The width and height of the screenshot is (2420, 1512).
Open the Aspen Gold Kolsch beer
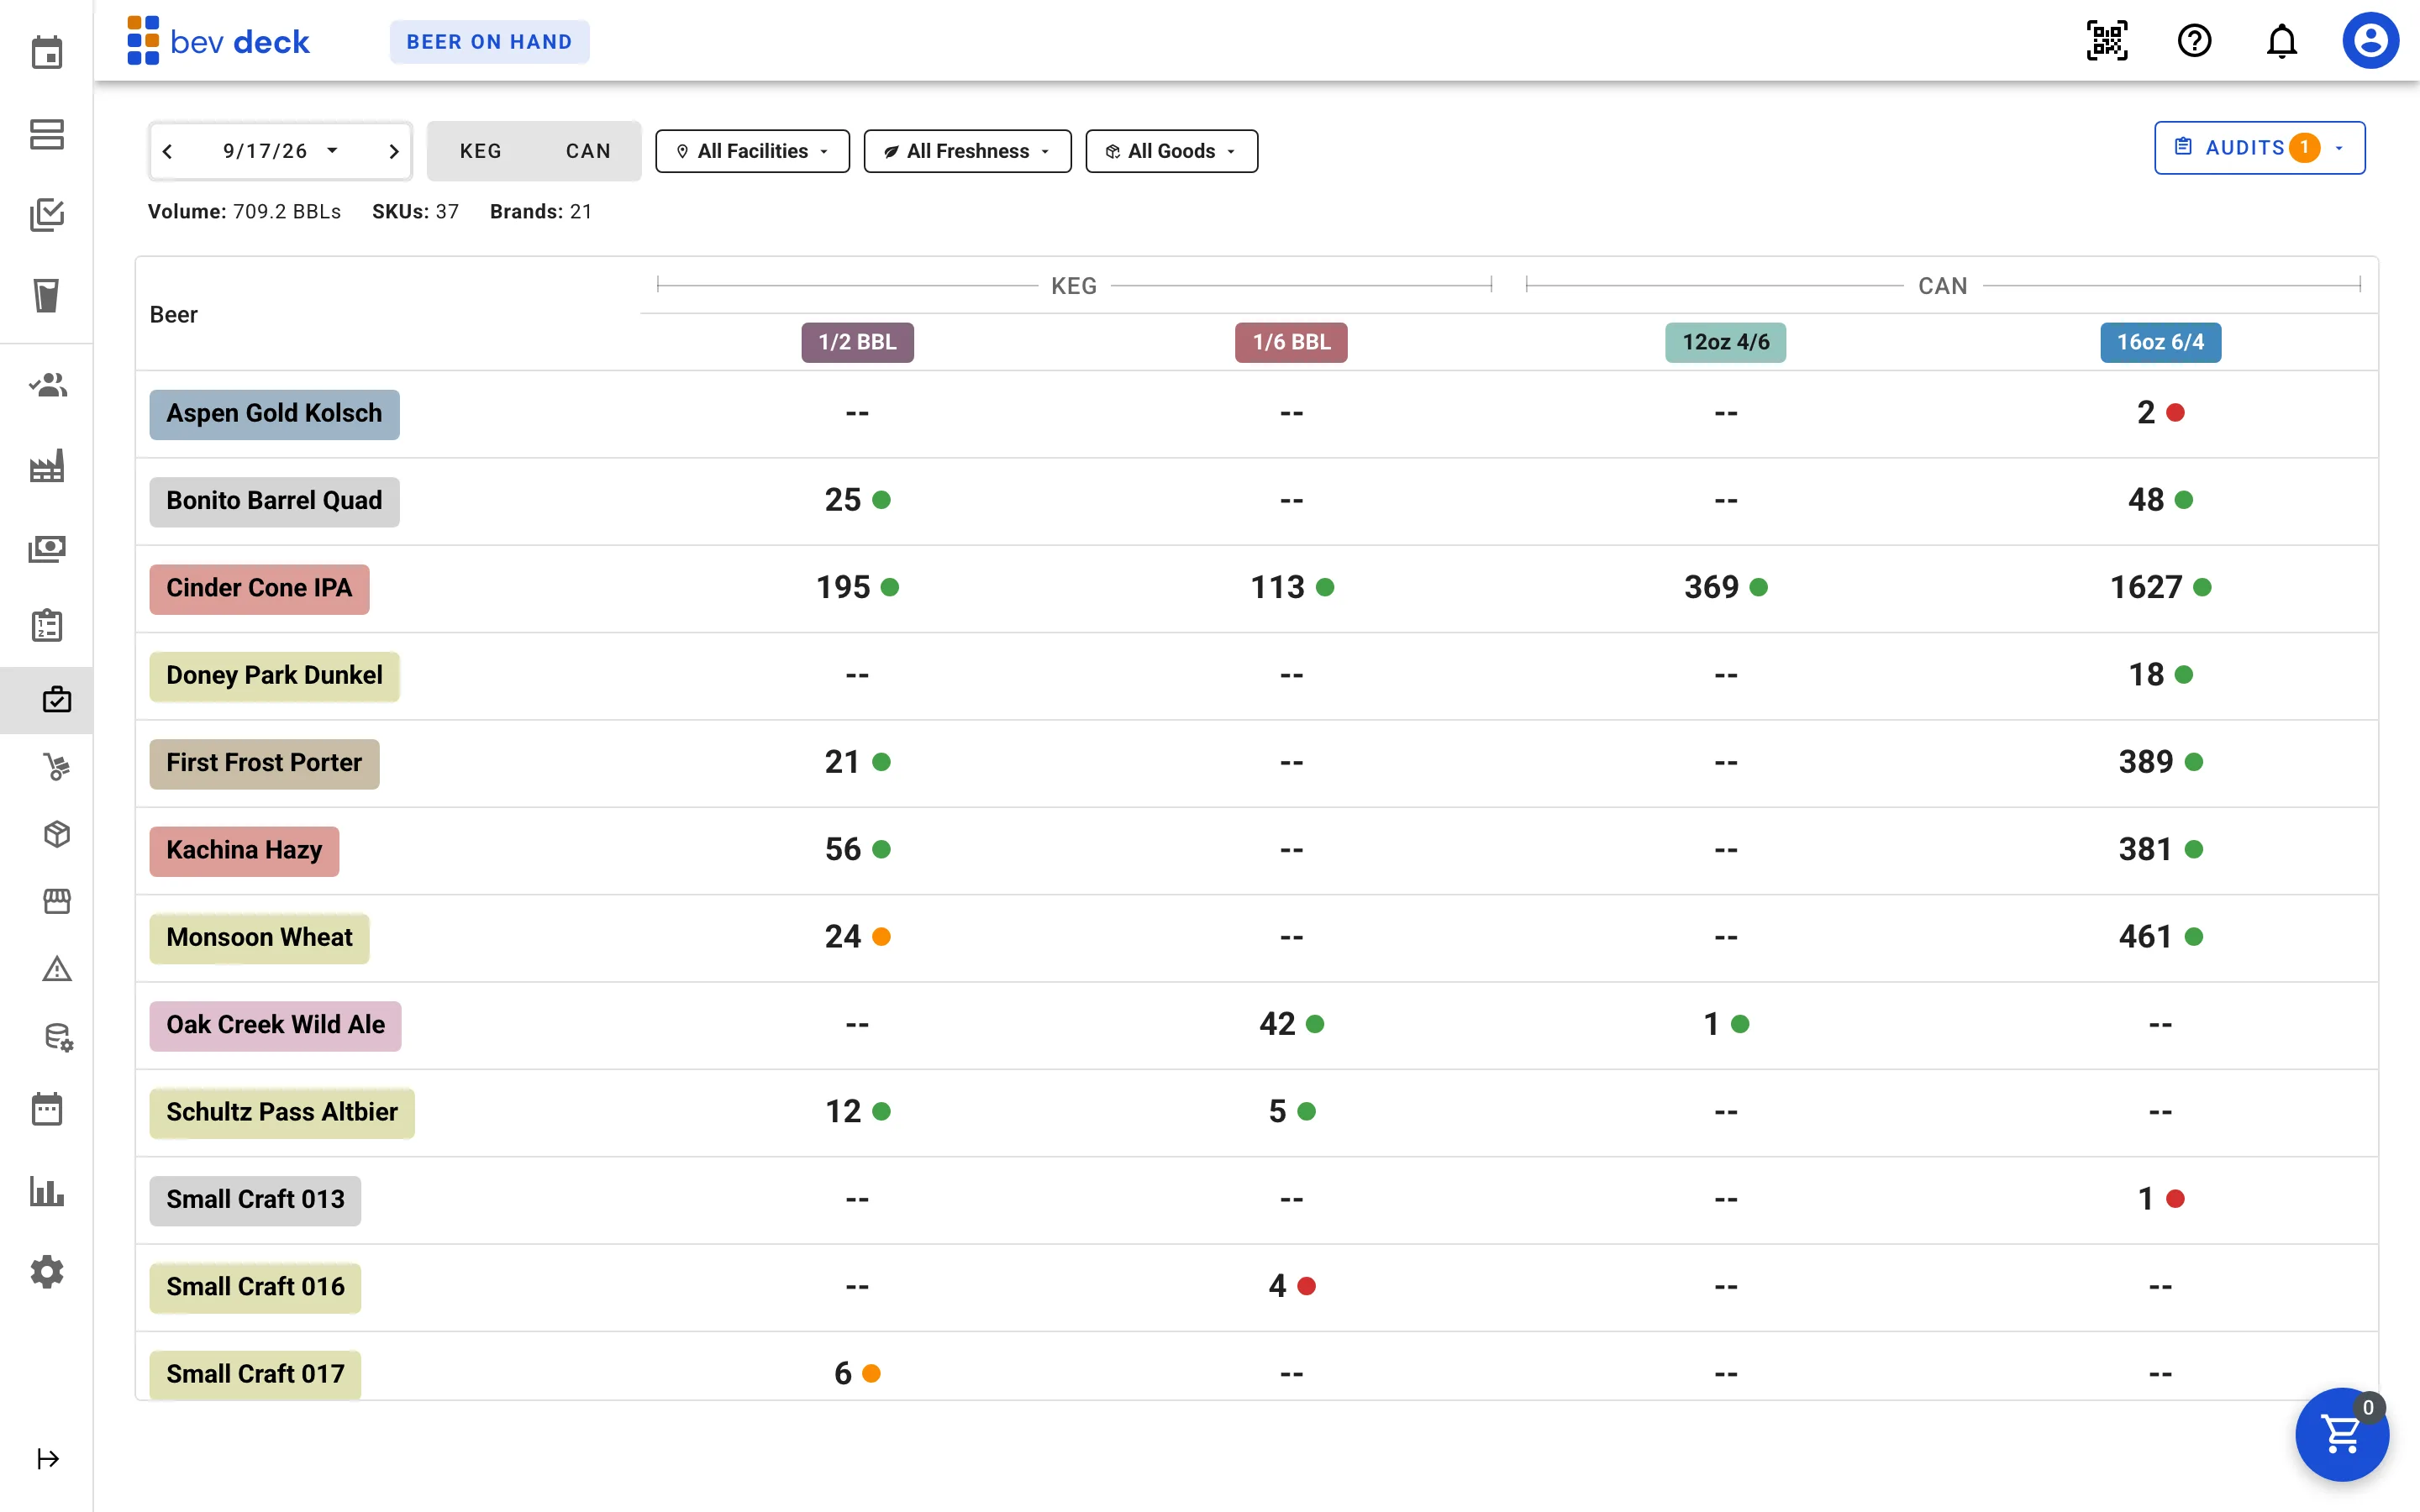click(275, 414)
